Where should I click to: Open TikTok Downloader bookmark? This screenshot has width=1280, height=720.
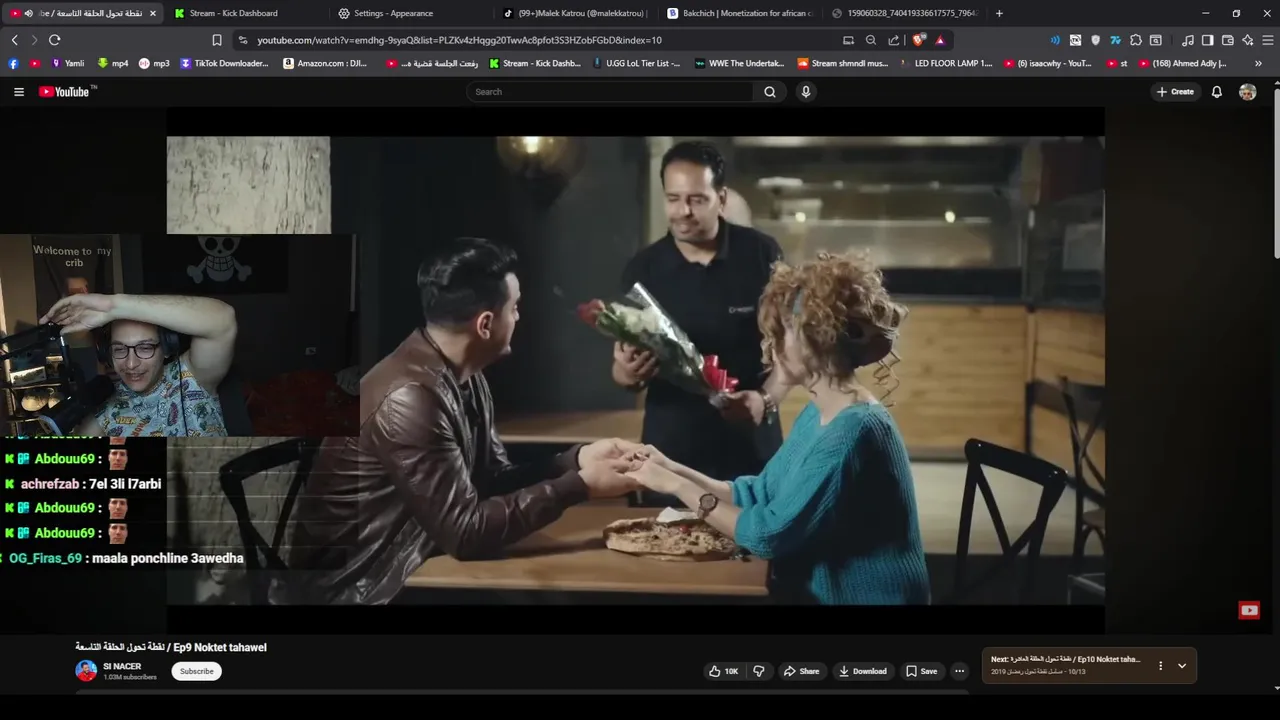(x=224, y=63)
